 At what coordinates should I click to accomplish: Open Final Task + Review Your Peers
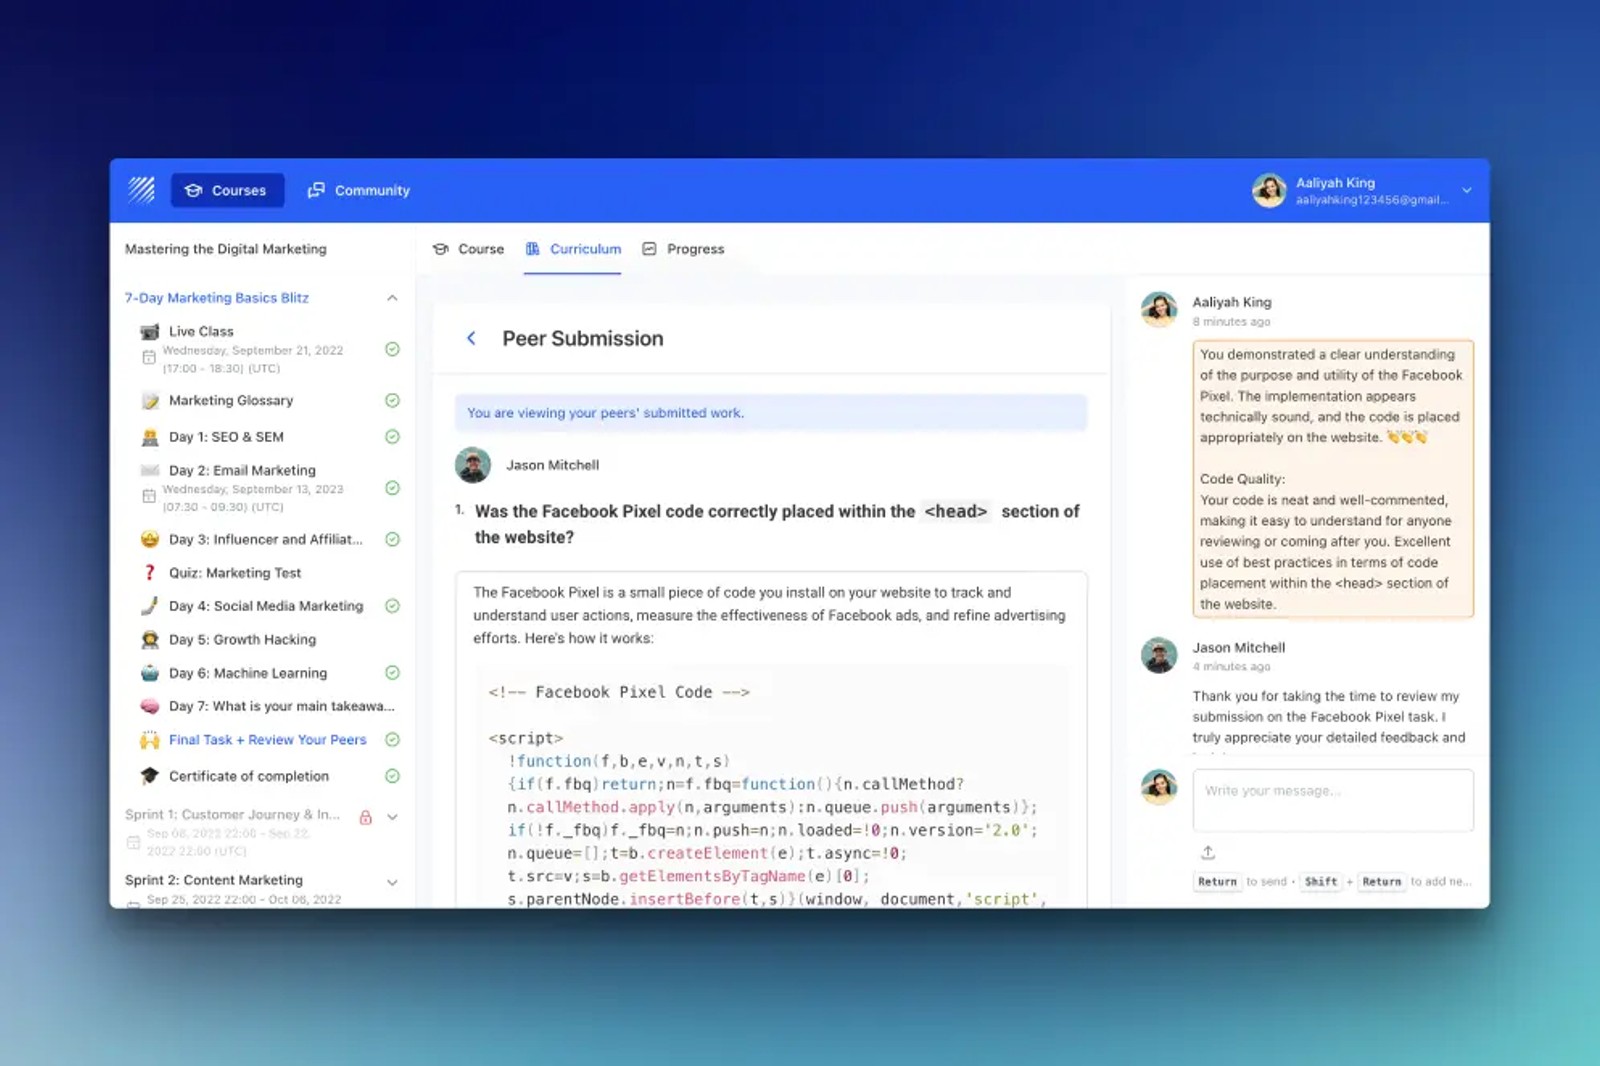268,740
